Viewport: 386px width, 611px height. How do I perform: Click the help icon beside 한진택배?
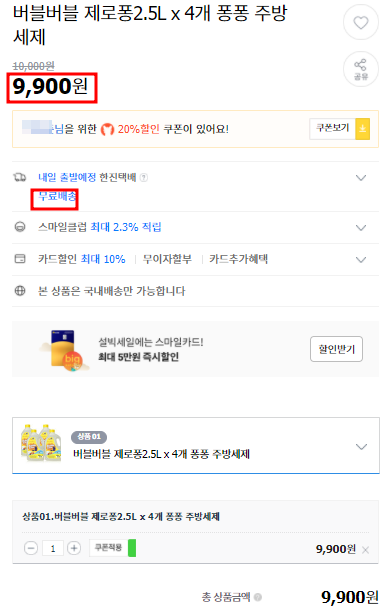pyautogui.click(x=144, y=178)
